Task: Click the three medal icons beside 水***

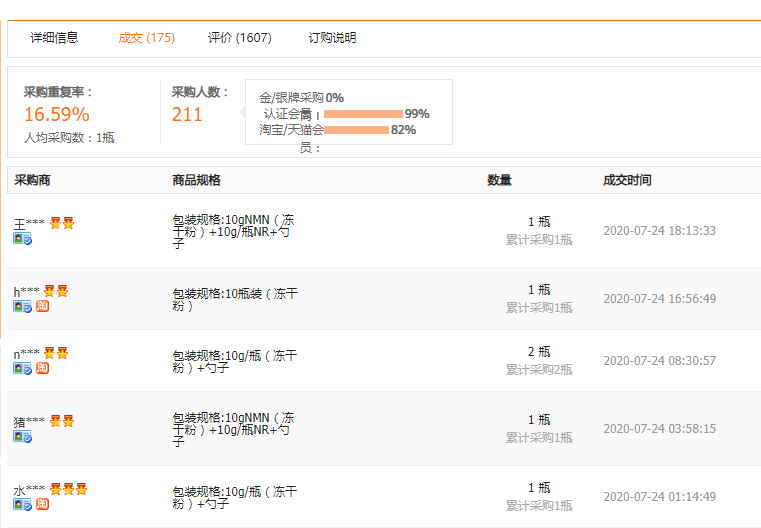Action: (x=68, y=490)
